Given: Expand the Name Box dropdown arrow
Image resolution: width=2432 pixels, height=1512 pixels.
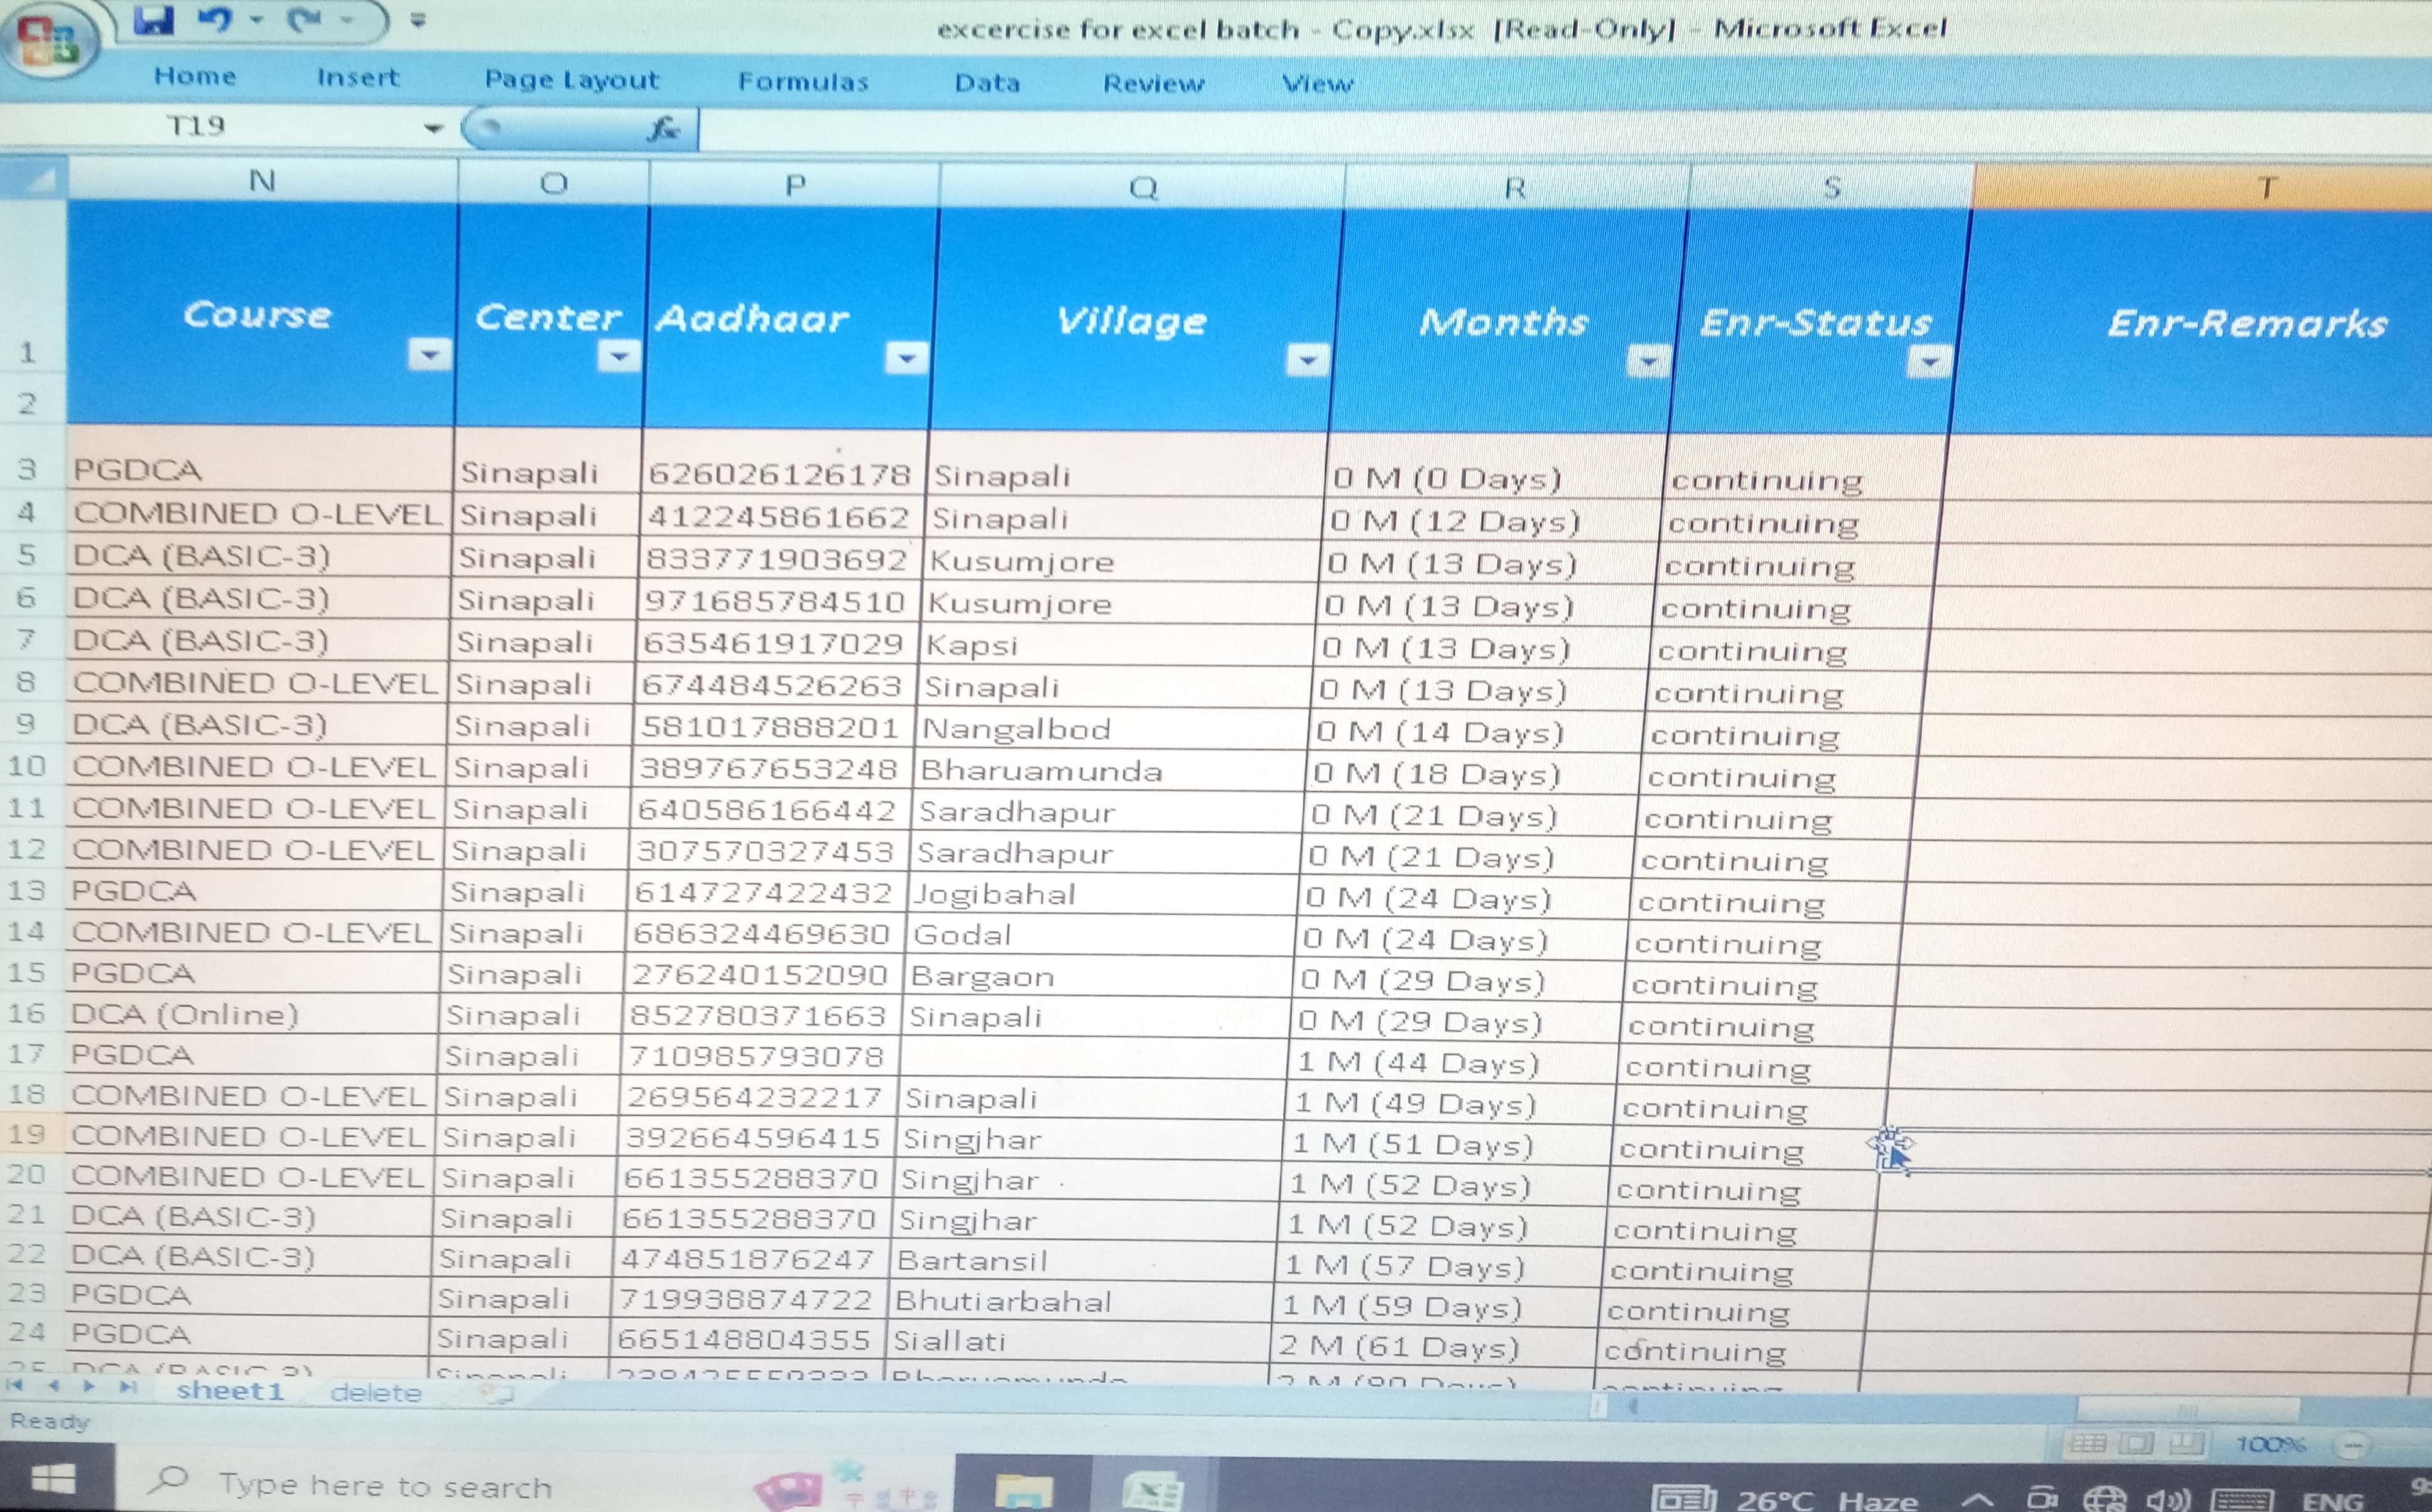Looking at the screenshot, I should (x=433, y=128).
